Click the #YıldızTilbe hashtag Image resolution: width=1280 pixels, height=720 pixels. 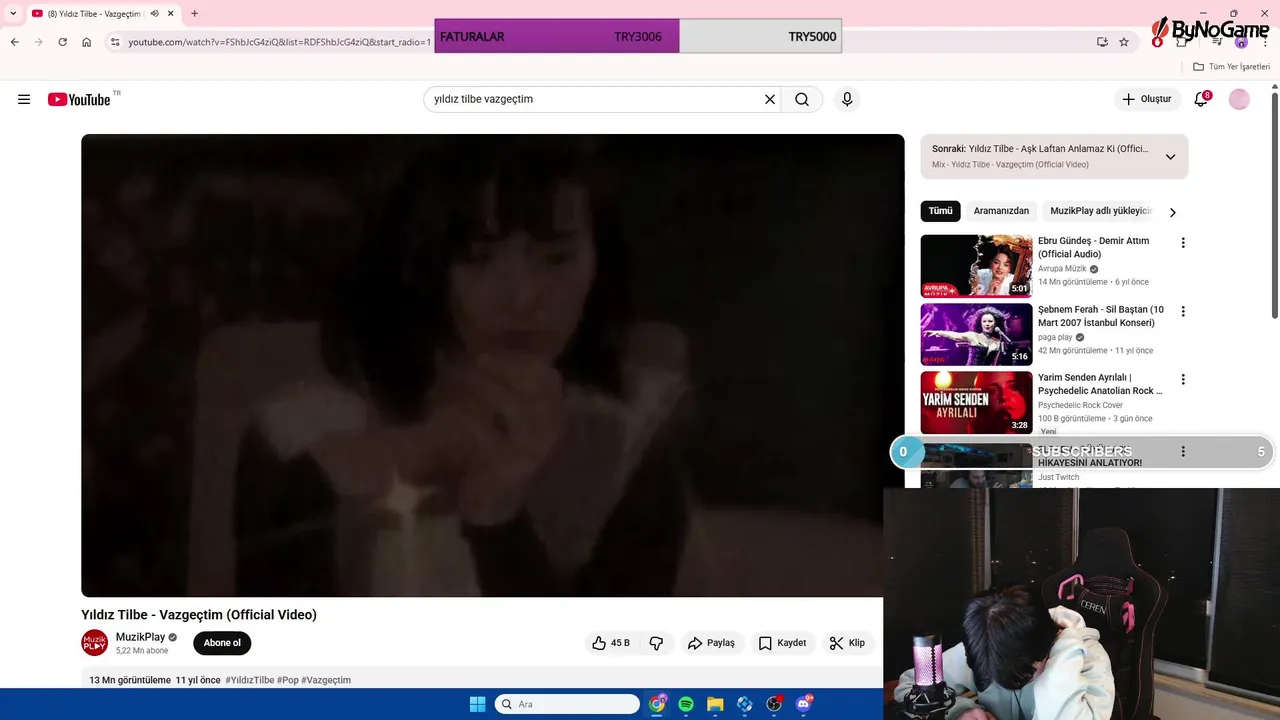point(250,680)
